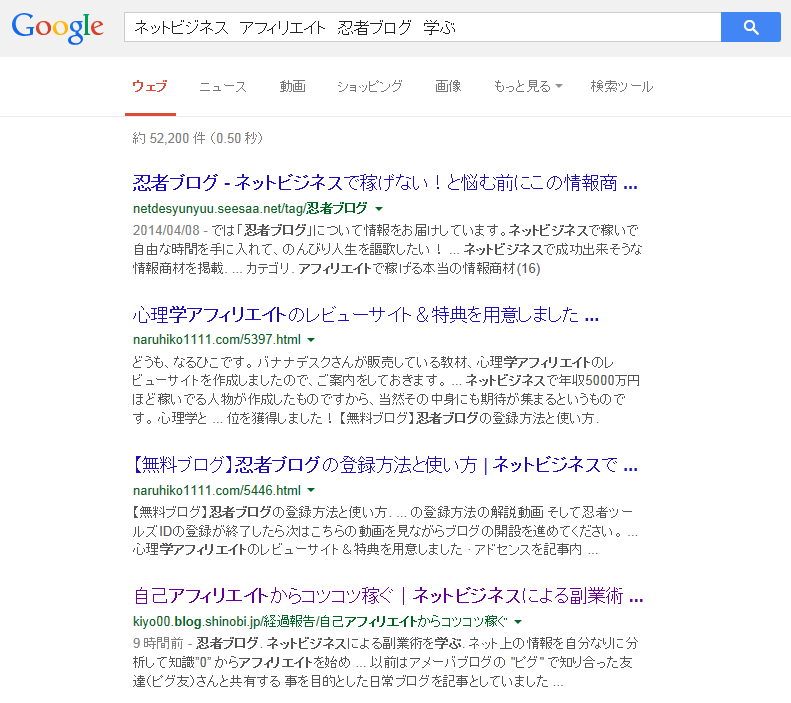Expand the もっと見る dropdown menu
This screenshot has width=791, height=703.
coord(528,87)
